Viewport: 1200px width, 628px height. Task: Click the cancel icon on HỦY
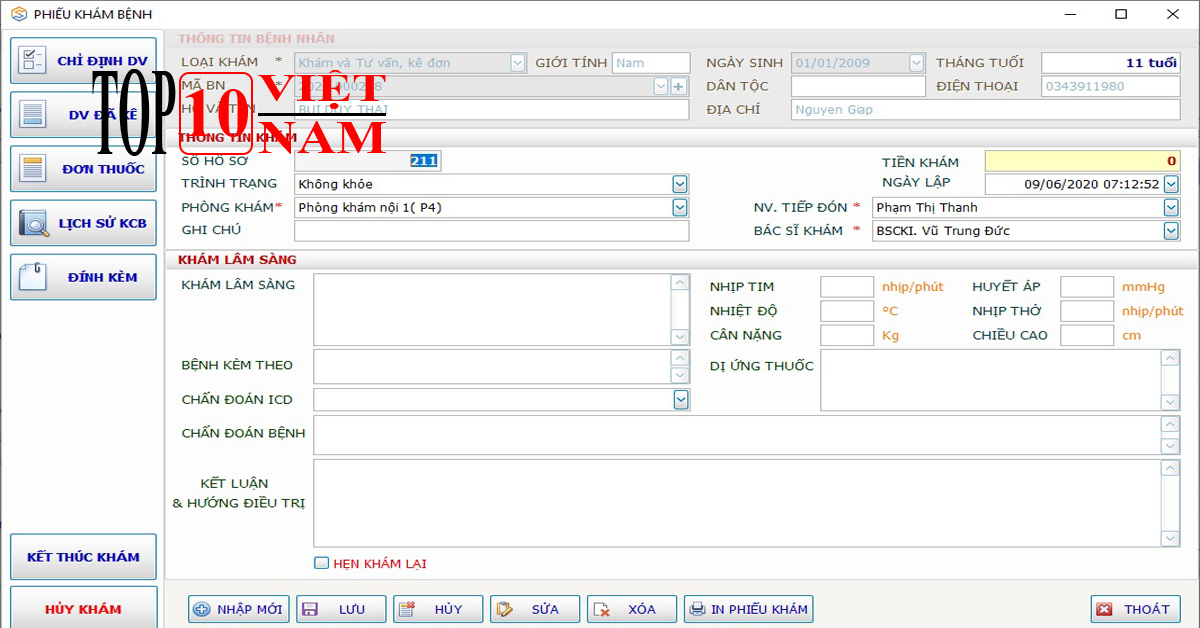pos(406,609)
